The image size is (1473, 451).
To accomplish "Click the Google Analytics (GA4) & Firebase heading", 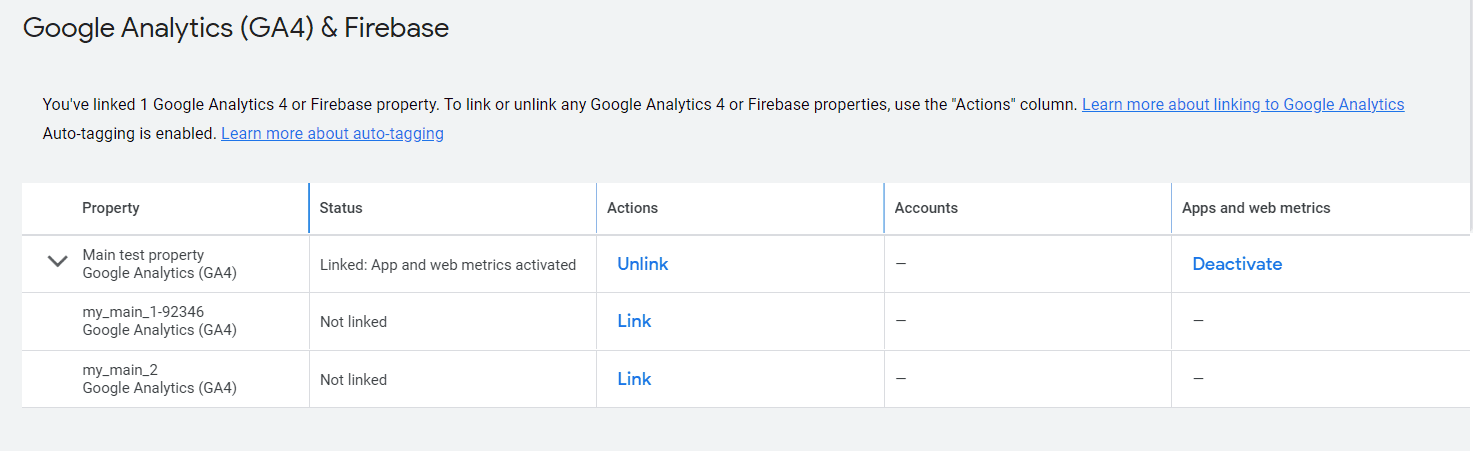I will click(236, 28).
